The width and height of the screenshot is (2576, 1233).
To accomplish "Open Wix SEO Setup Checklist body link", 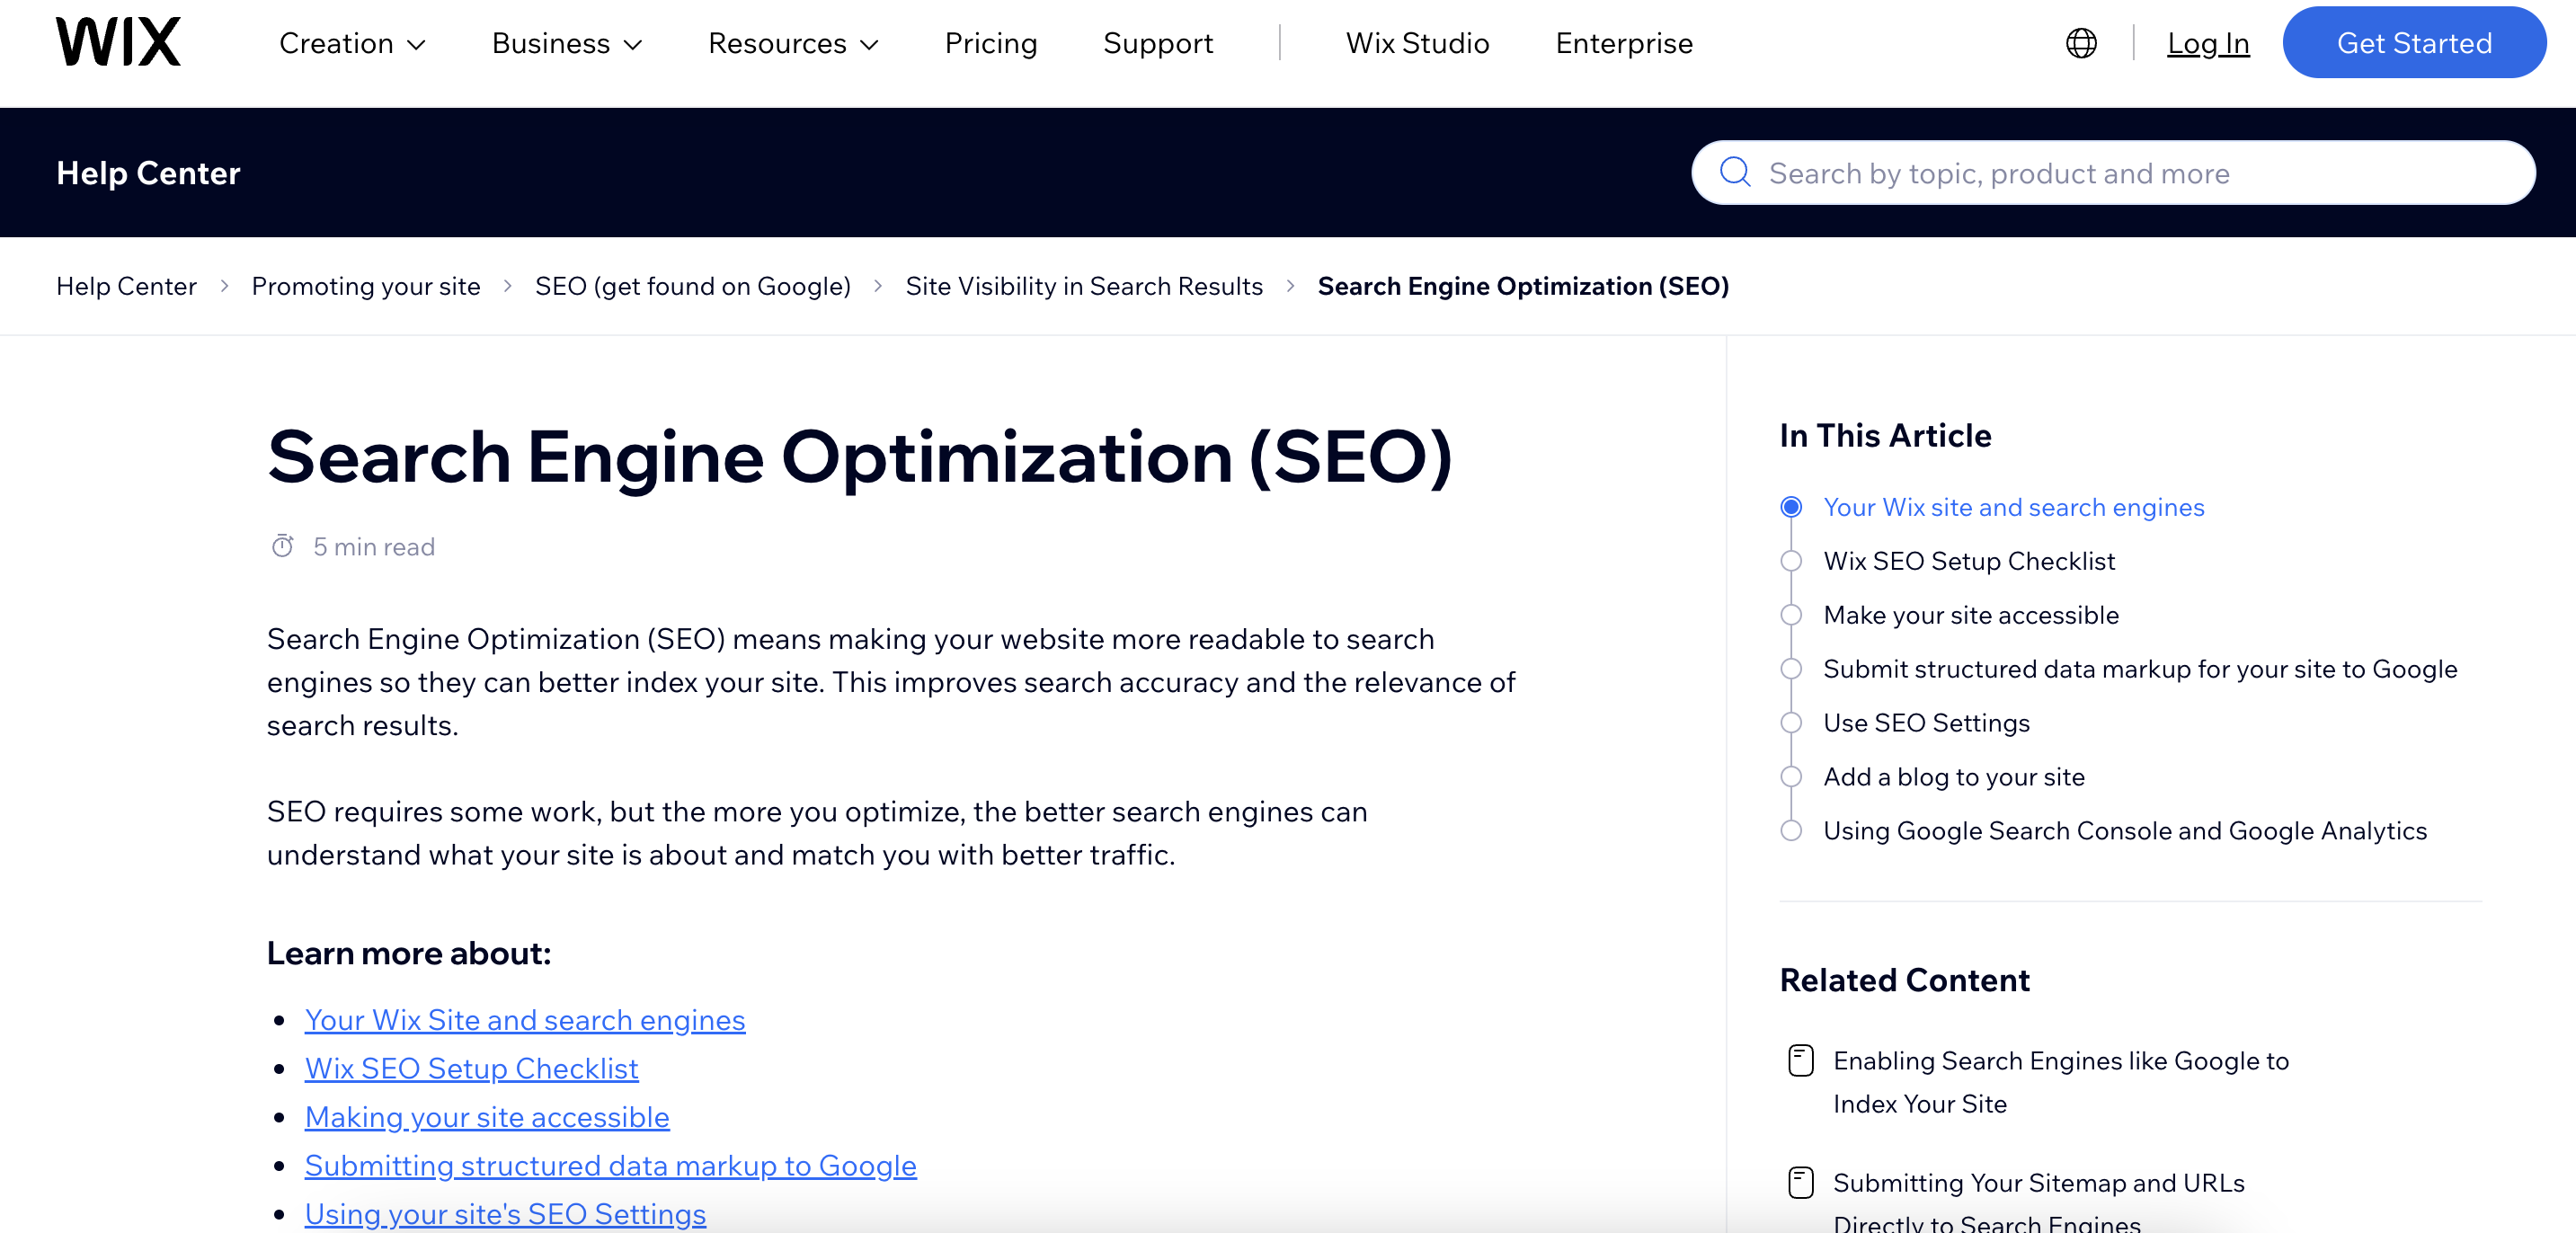I will (471, 1069).
